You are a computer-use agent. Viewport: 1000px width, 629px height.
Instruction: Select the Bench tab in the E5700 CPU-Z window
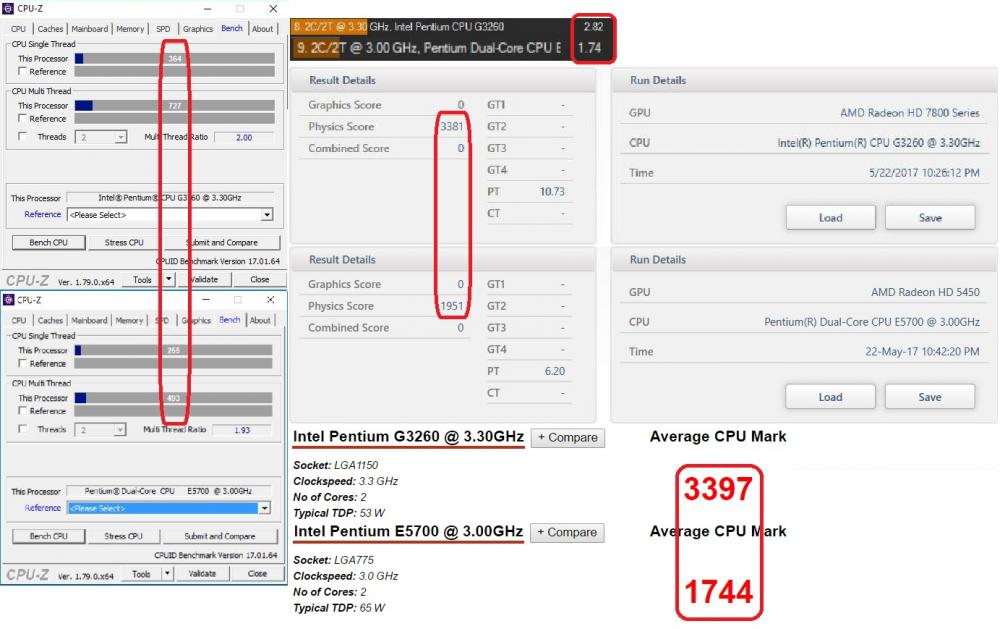click(230, 320)
